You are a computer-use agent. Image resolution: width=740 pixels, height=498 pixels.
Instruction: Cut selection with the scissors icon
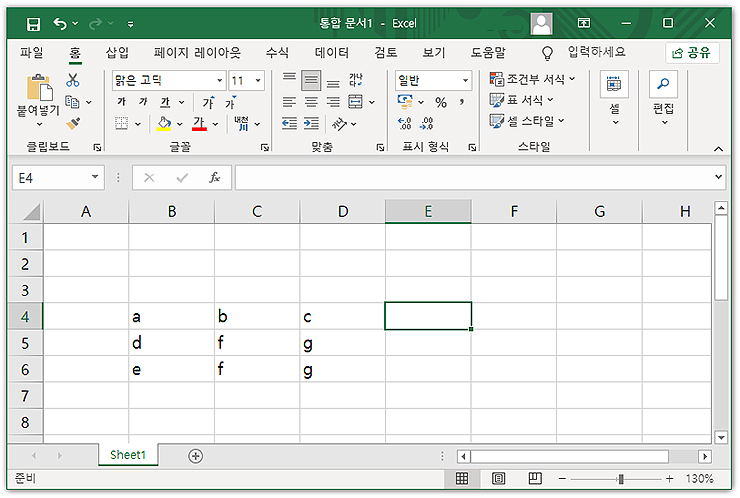[73, 80]
